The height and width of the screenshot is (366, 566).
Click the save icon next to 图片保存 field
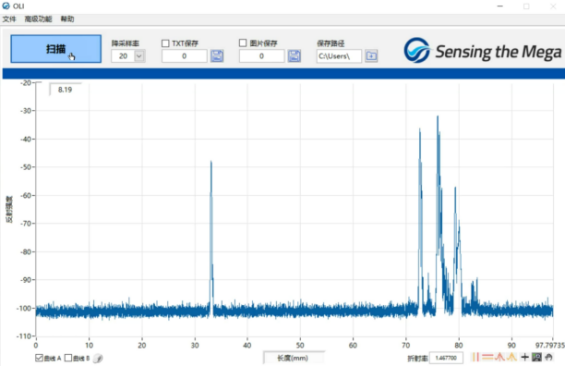[x=294, y=56]
